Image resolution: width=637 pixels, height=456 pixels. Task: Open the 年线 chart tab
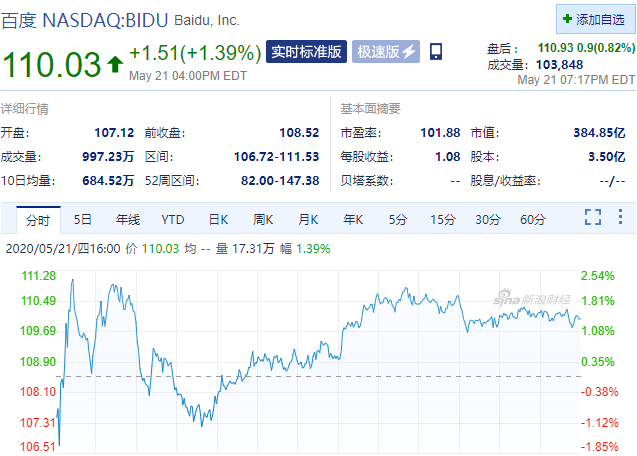point(128,219)
